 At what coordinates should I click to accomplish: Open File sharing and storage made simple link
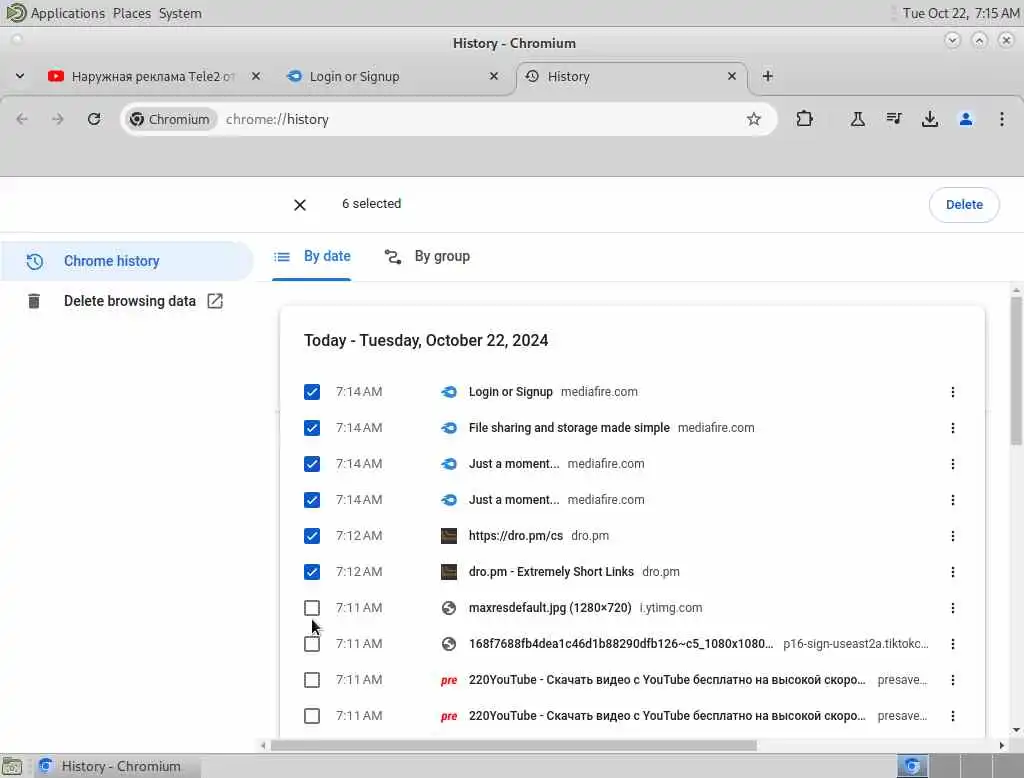[569, 428]
